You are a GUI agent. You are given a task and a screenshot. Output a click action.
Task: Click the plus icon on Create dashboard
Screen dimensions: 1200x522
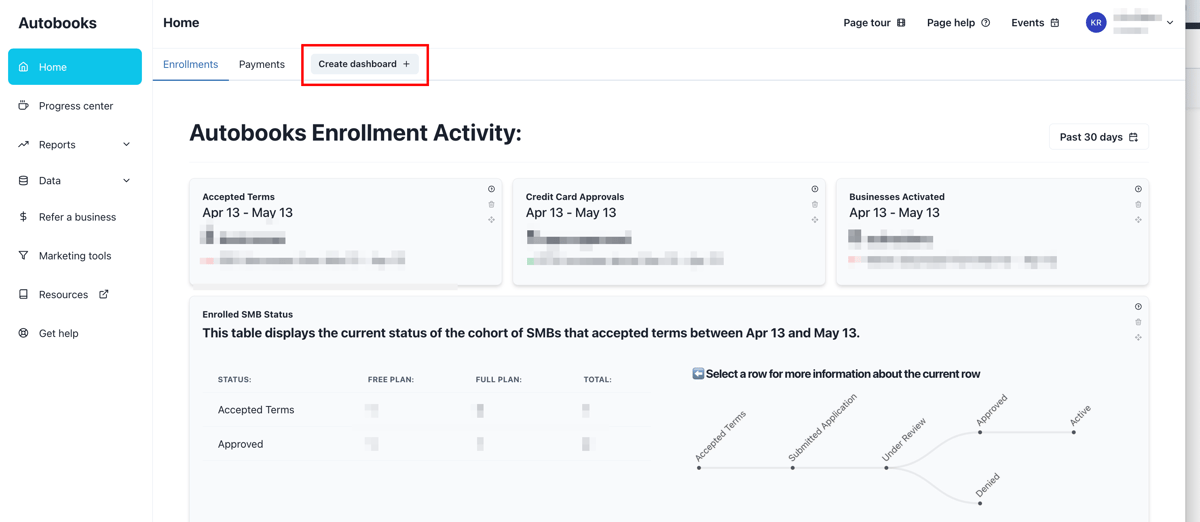coord(406,64)
